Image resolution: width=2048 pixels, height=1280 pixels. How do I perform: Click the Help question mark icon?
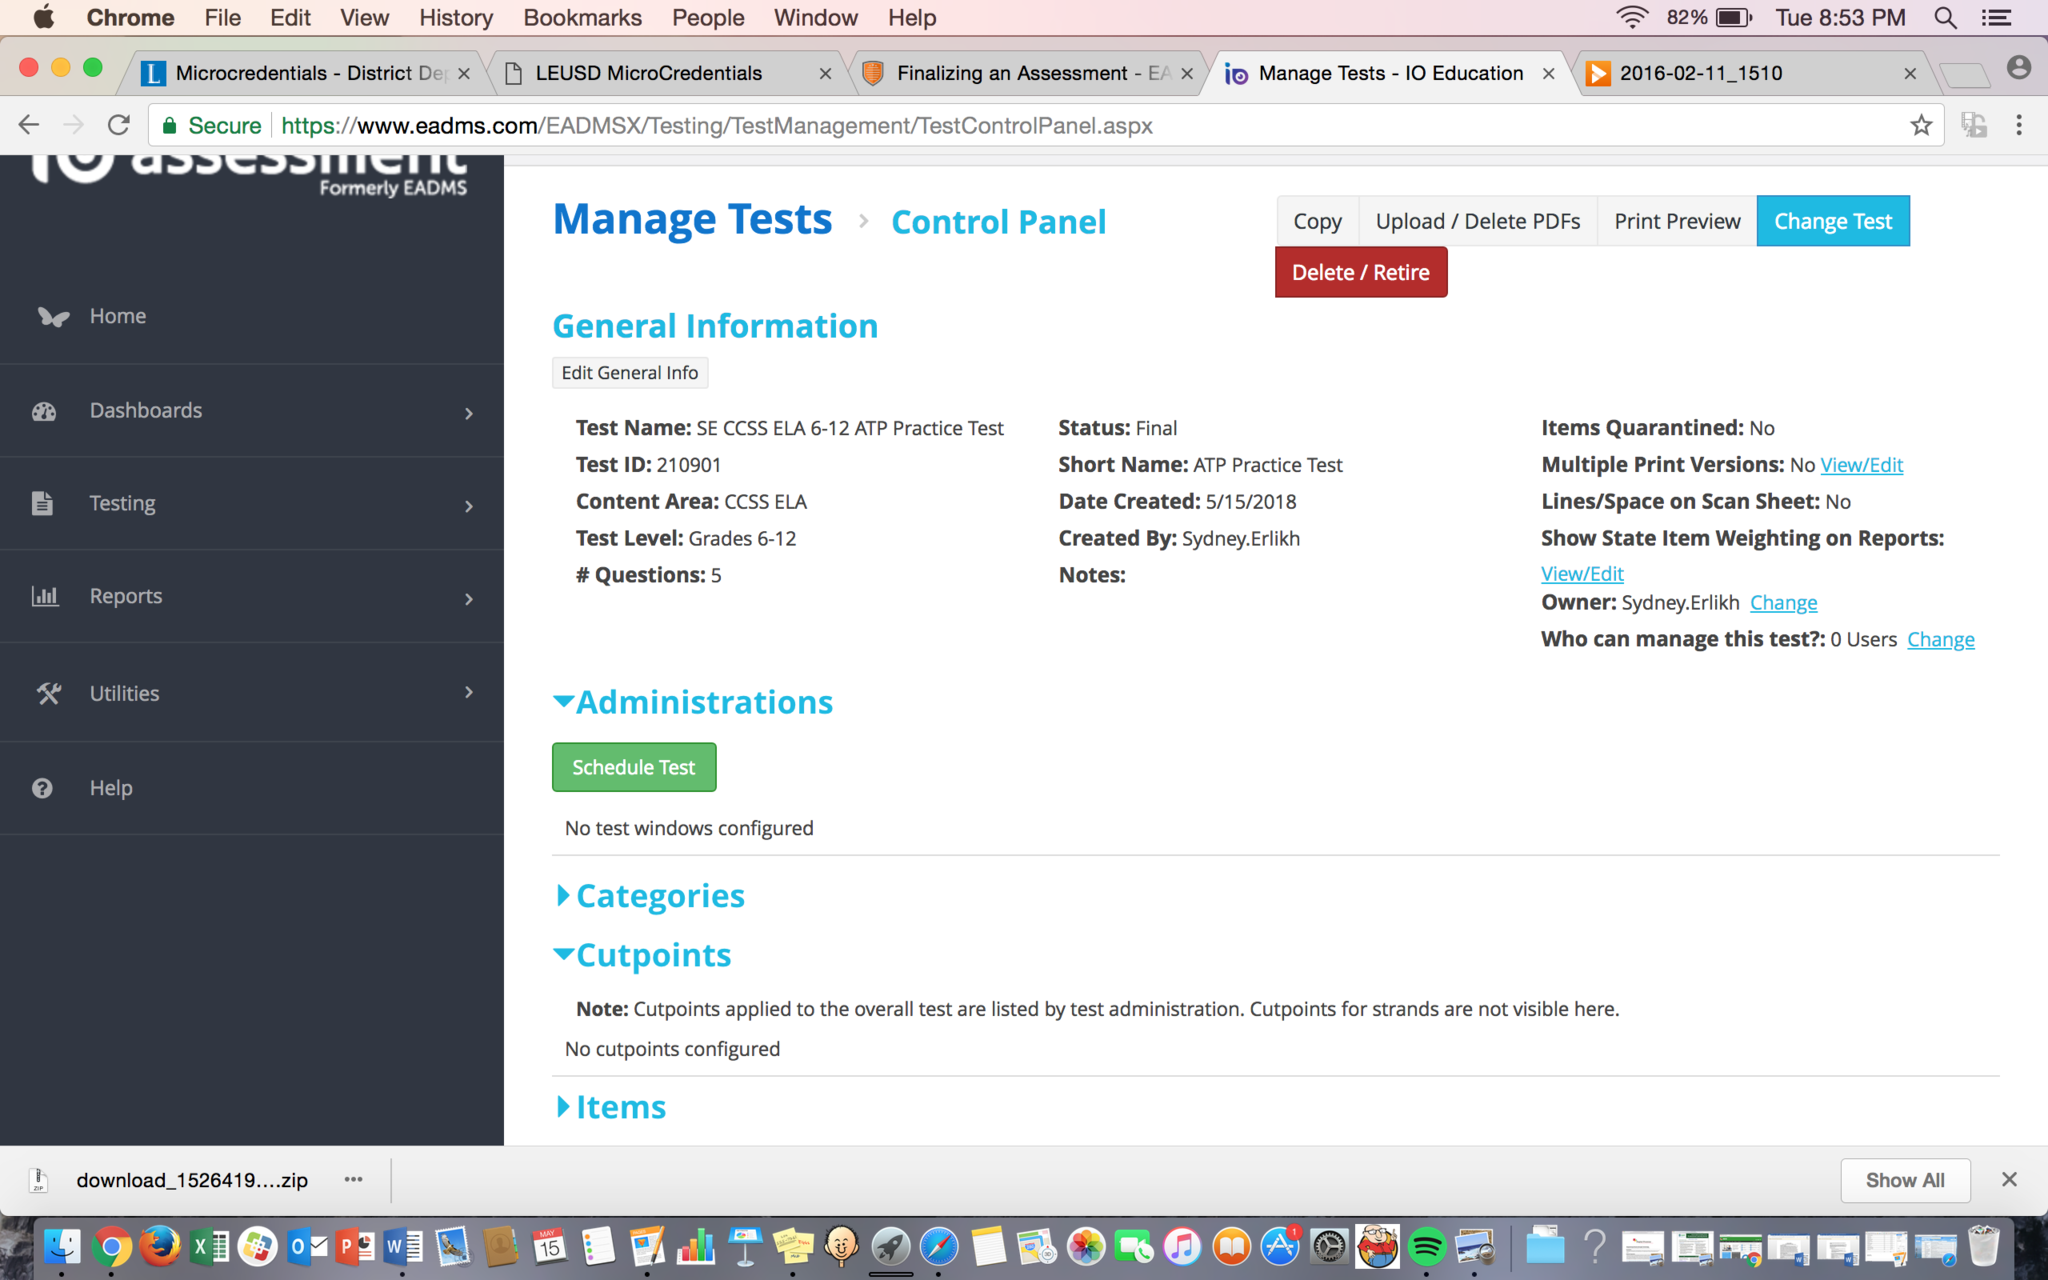click(42, 788)
